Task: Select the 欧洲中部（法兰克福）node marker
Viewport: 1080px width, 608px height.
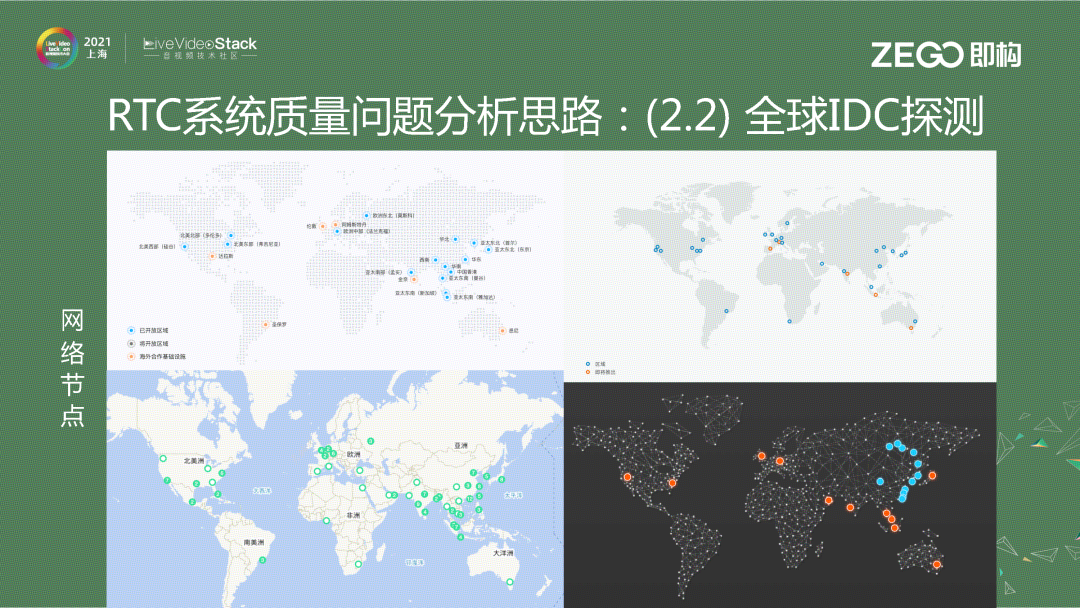Action: coord(337,232)
